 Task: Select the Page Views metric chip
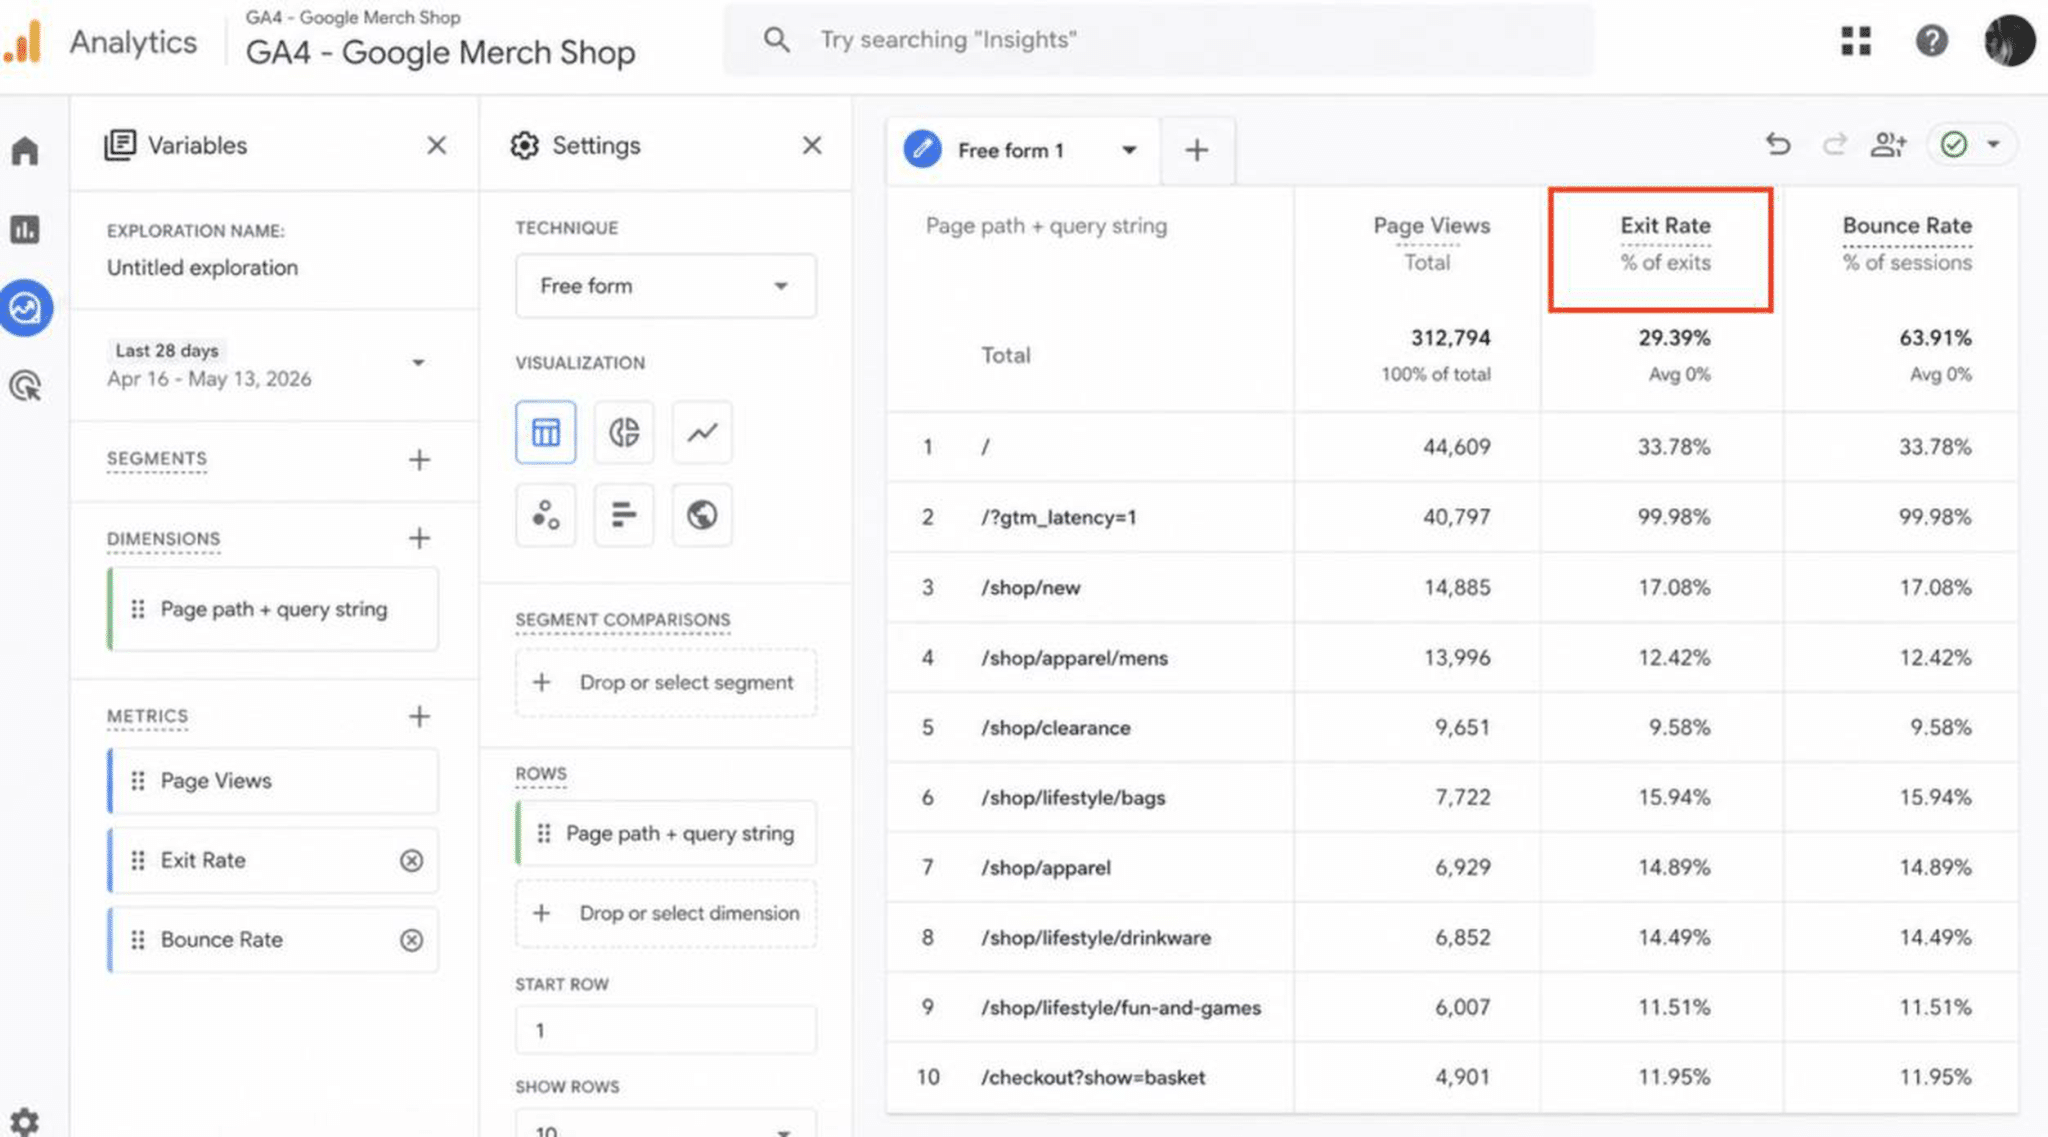tap(273, 781)
